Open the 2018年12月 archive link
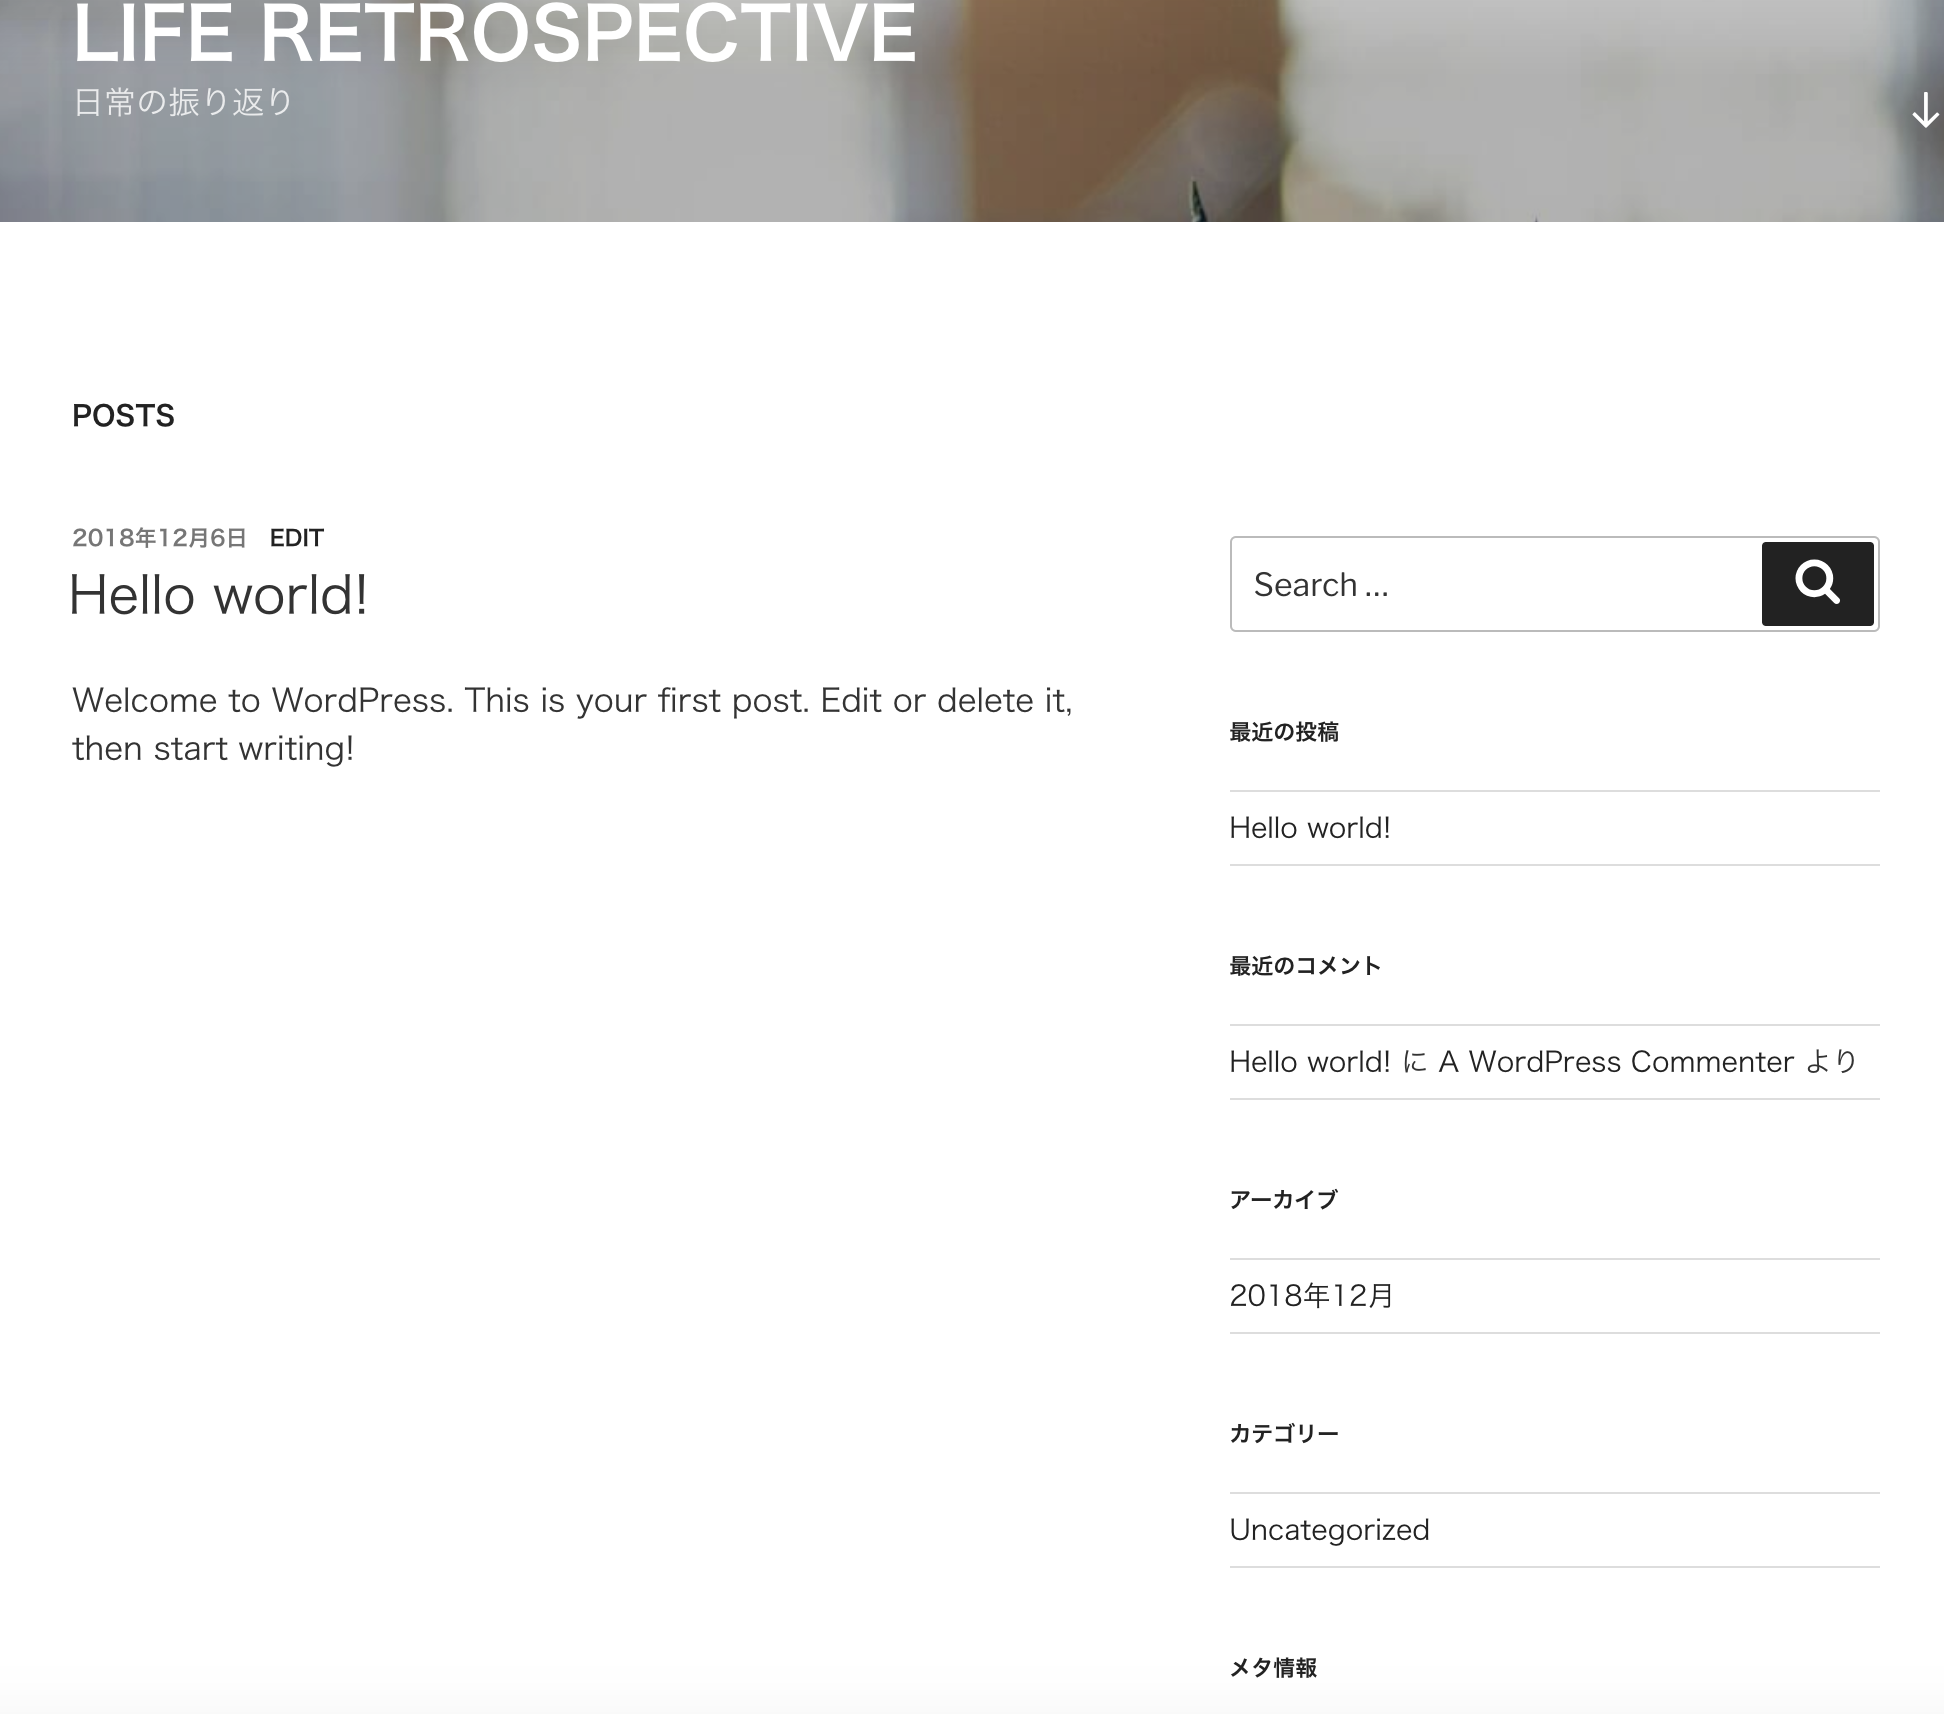This screenshot has height=1714, width=1944. click(x=1311, y=1296)
